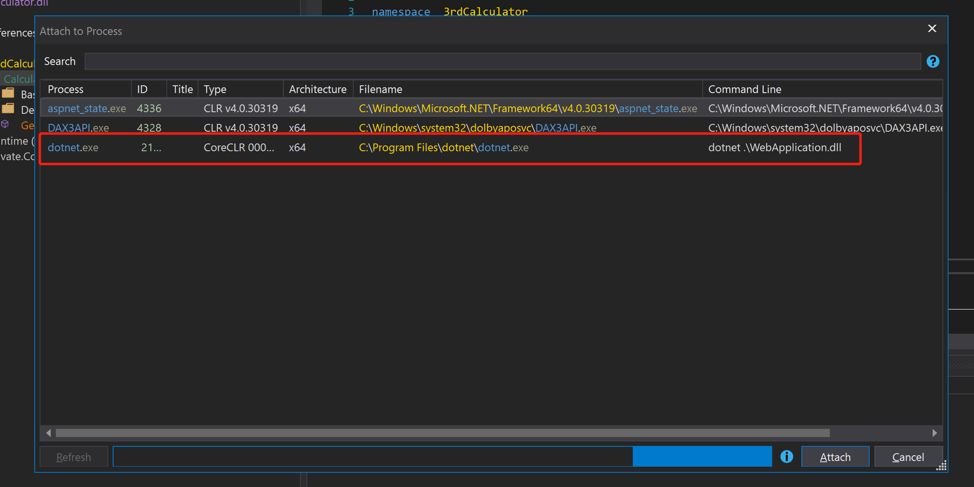This screenshot has width=974, height=487.
Task: Click the Attach button
Action: coord(835,457)
